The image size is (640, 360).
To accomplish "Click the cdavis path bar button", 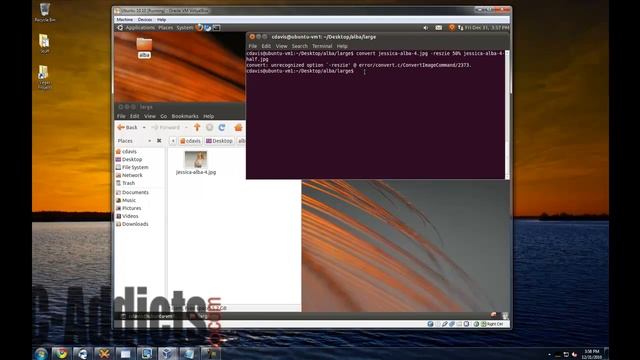I will (190, 141).
